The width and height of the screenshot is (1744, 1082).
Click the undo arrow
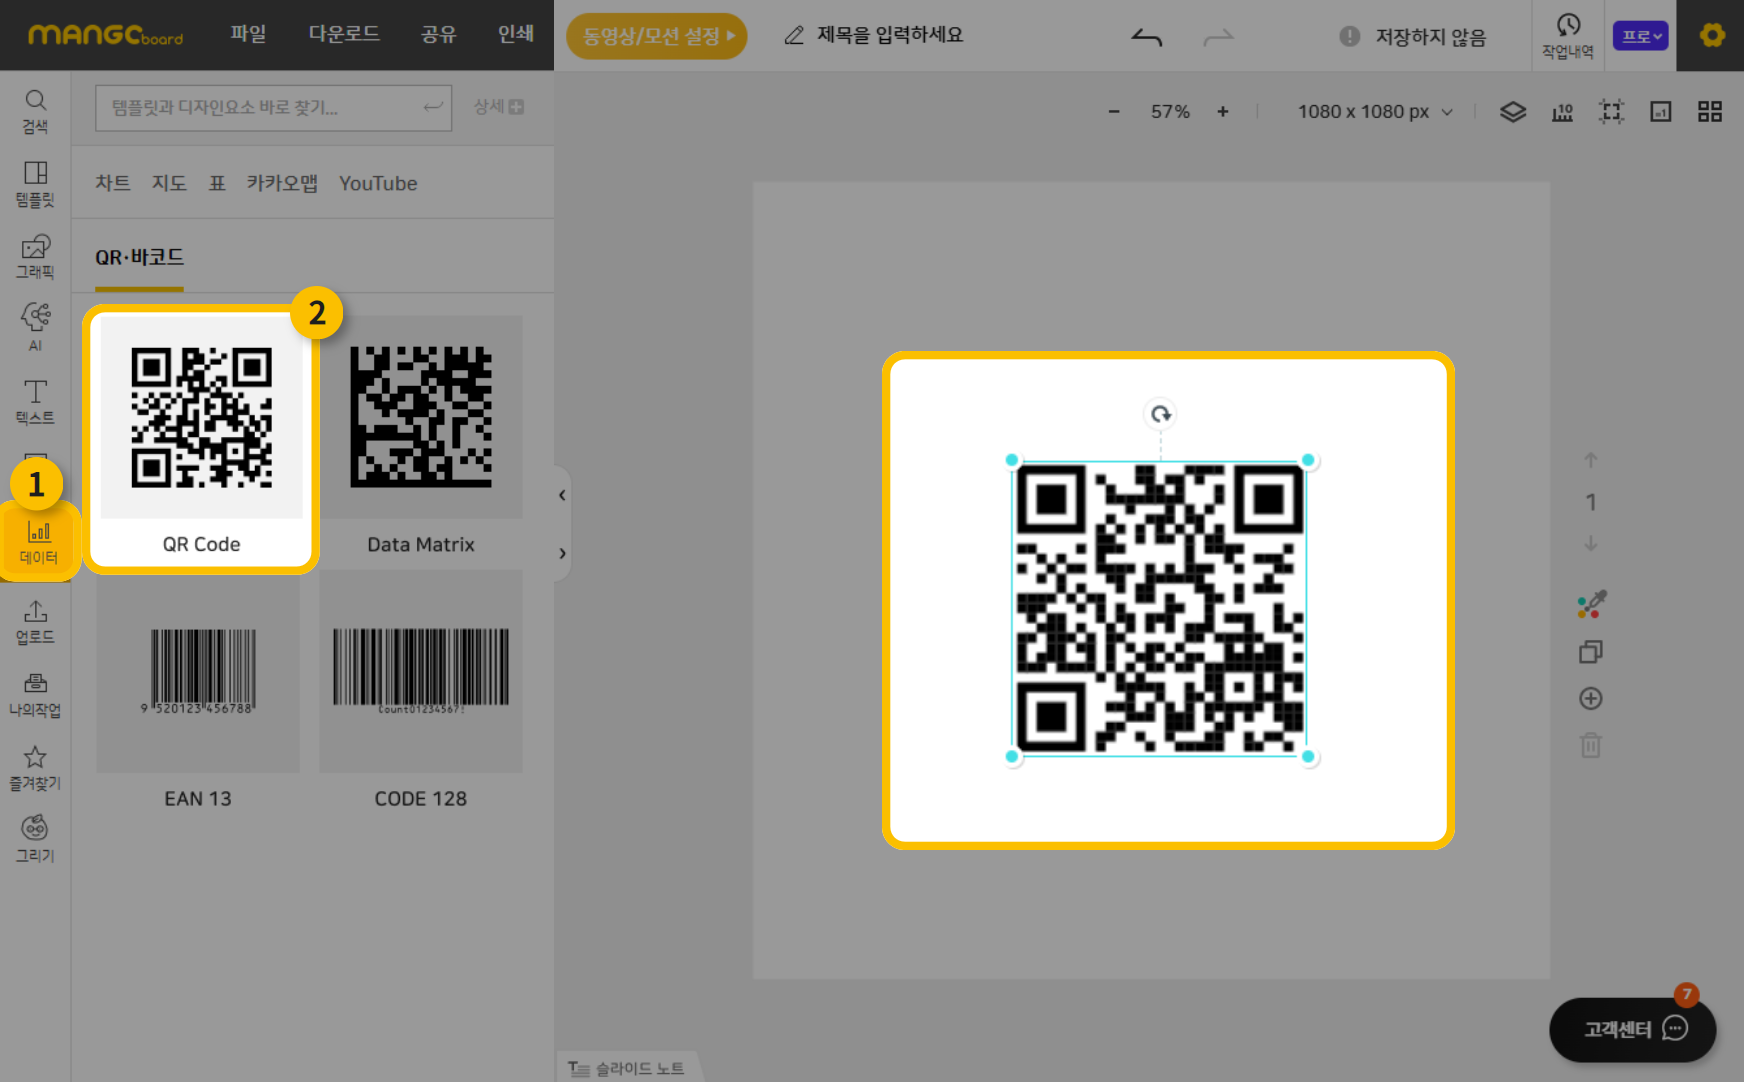click(1147, 37)
